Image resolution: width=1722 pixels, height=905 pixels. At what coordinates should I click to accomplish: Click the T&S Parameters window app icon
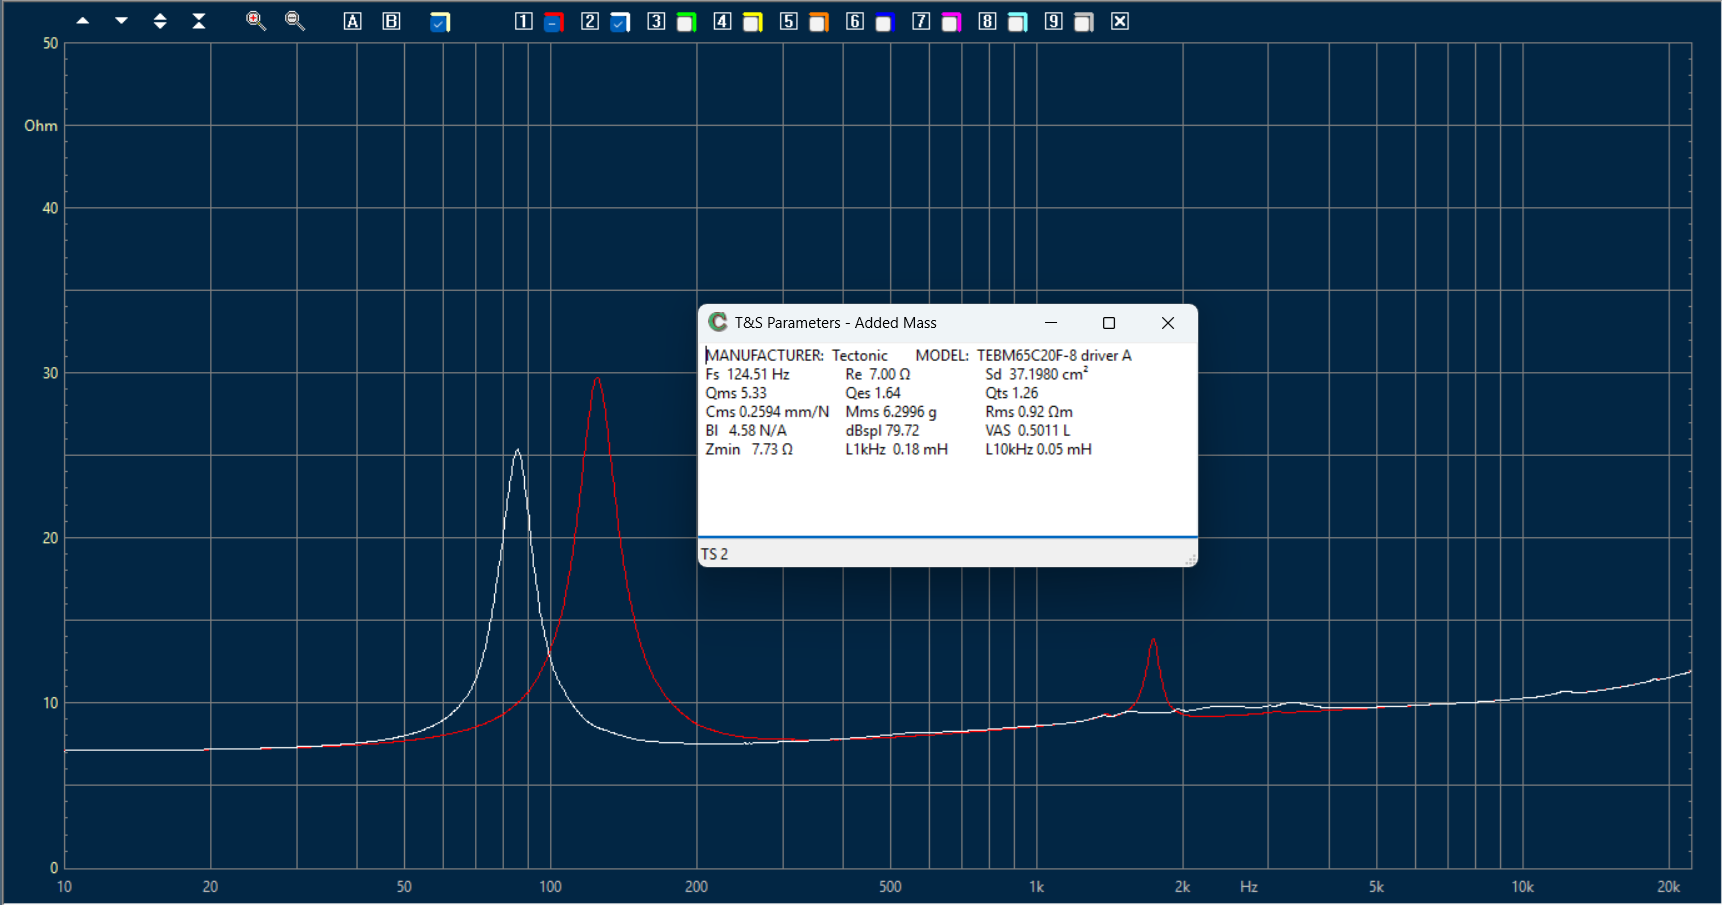pos(717,322)
